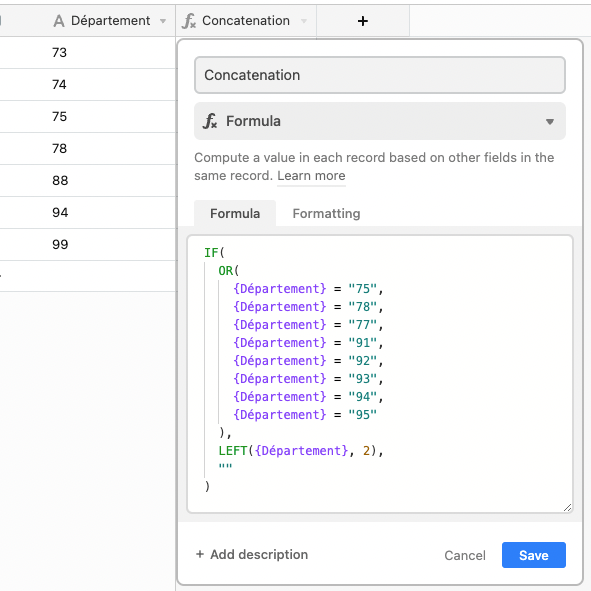Click the Concatenation field name input

tap(380, 75)
